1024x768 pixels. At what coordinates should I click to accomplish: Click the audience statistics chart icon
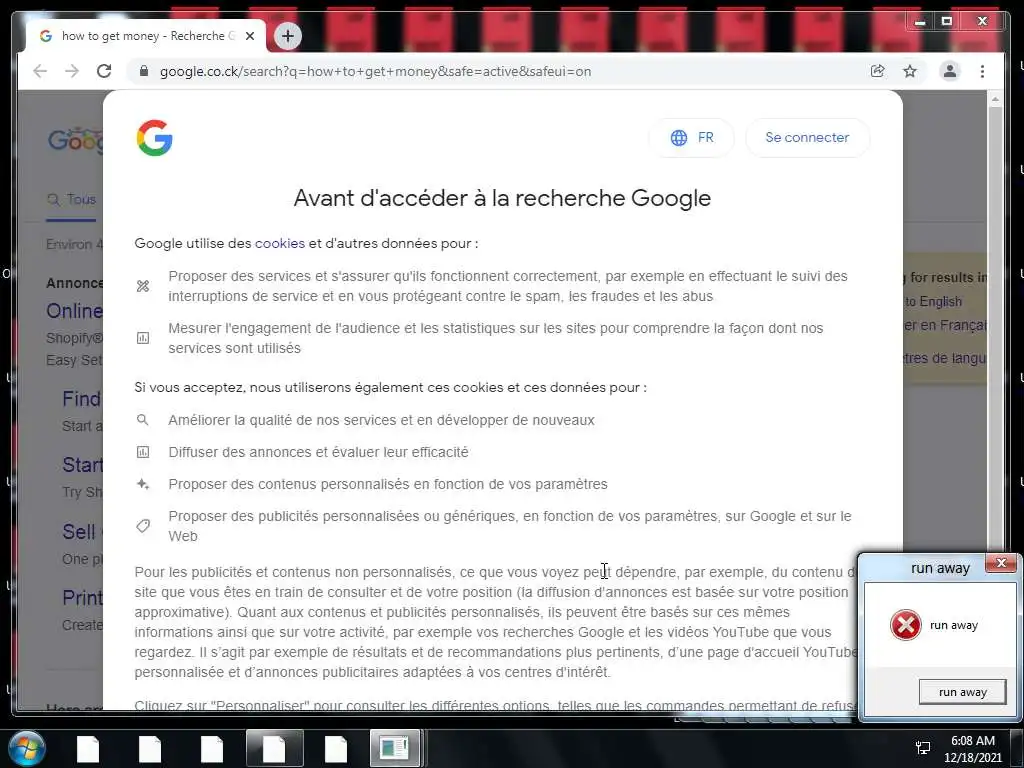point(143,338)
